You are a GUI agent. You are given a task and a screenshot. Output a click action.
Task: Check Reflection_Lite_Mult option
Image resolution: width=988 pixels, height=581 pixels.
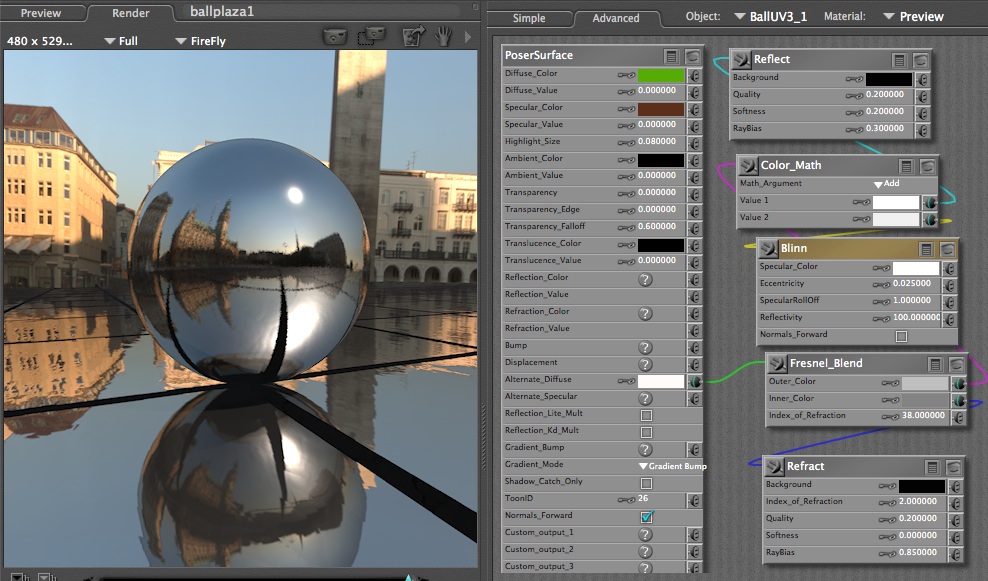click(x=646, y=414)
